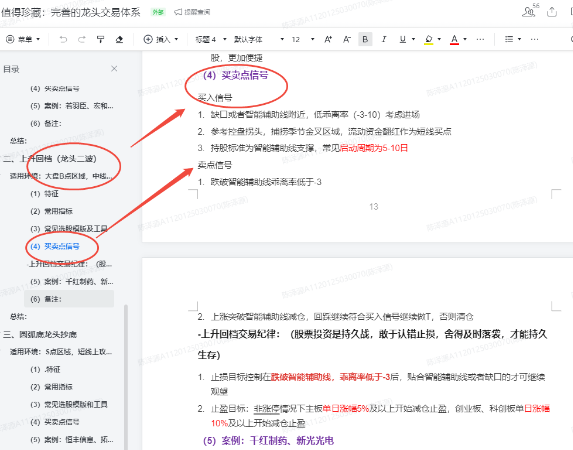Click the increase font size A+ icon
The height and width of the screenshot is (450, 573).
tap(328, 39)
